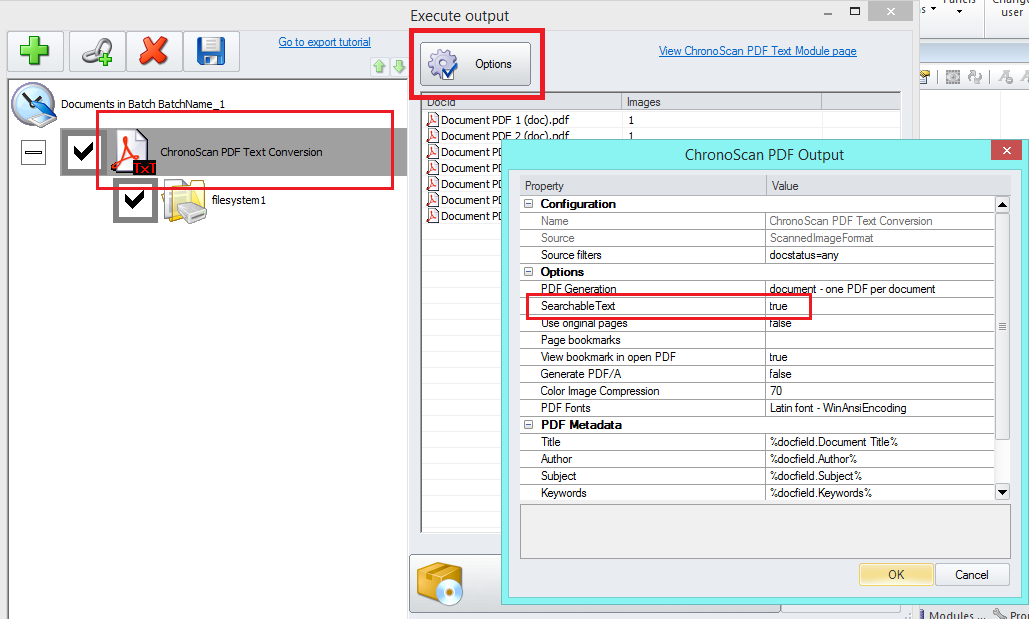Screen dimensions: 1029x619
Task: Collapse the PDF Metadata section
Action: tap(527, 425)
